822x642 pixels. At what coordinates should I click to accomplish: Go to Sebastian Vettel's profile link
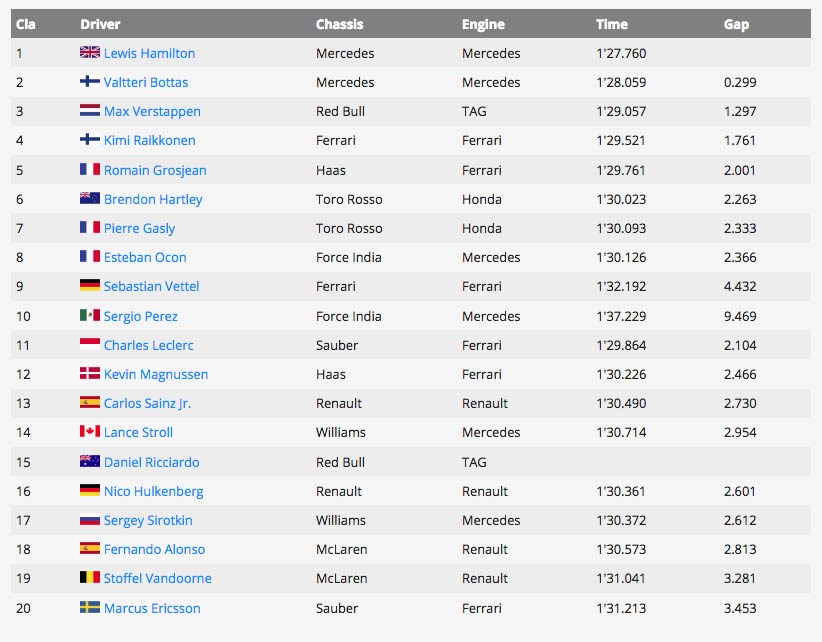(x=151, y=287)
